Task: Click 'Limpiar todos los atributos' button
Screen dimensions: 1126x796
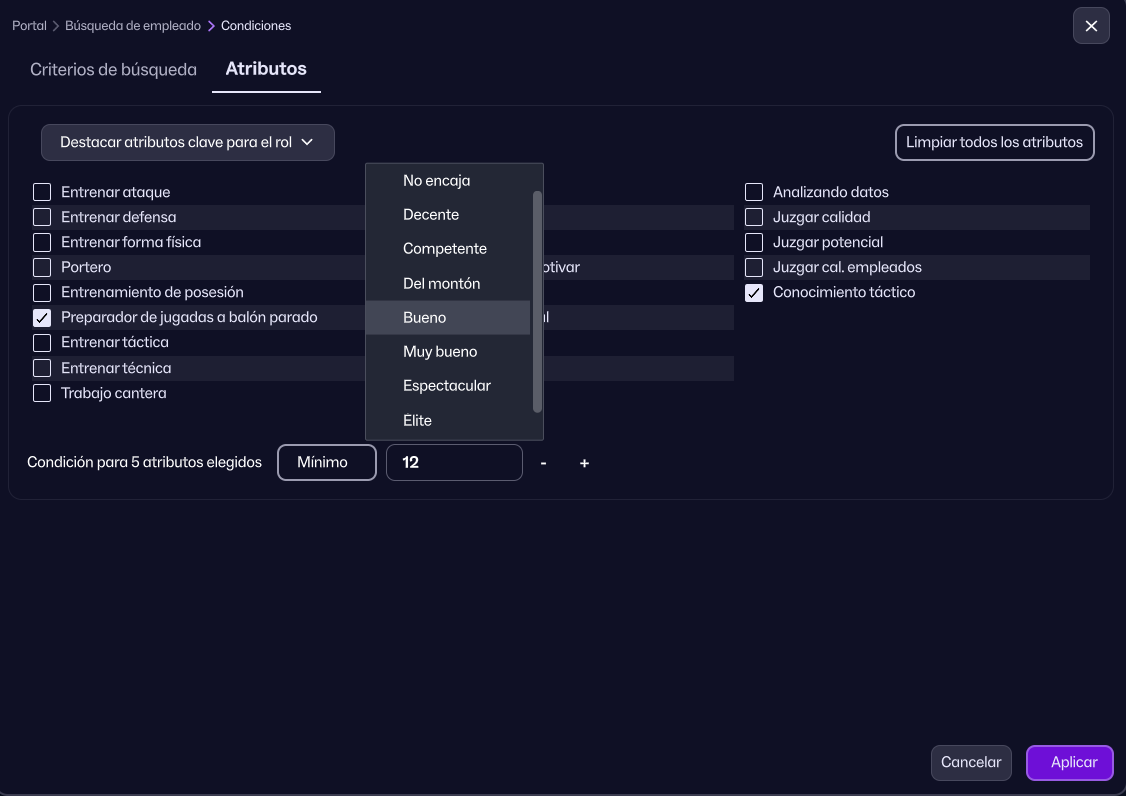Action: 994,142
